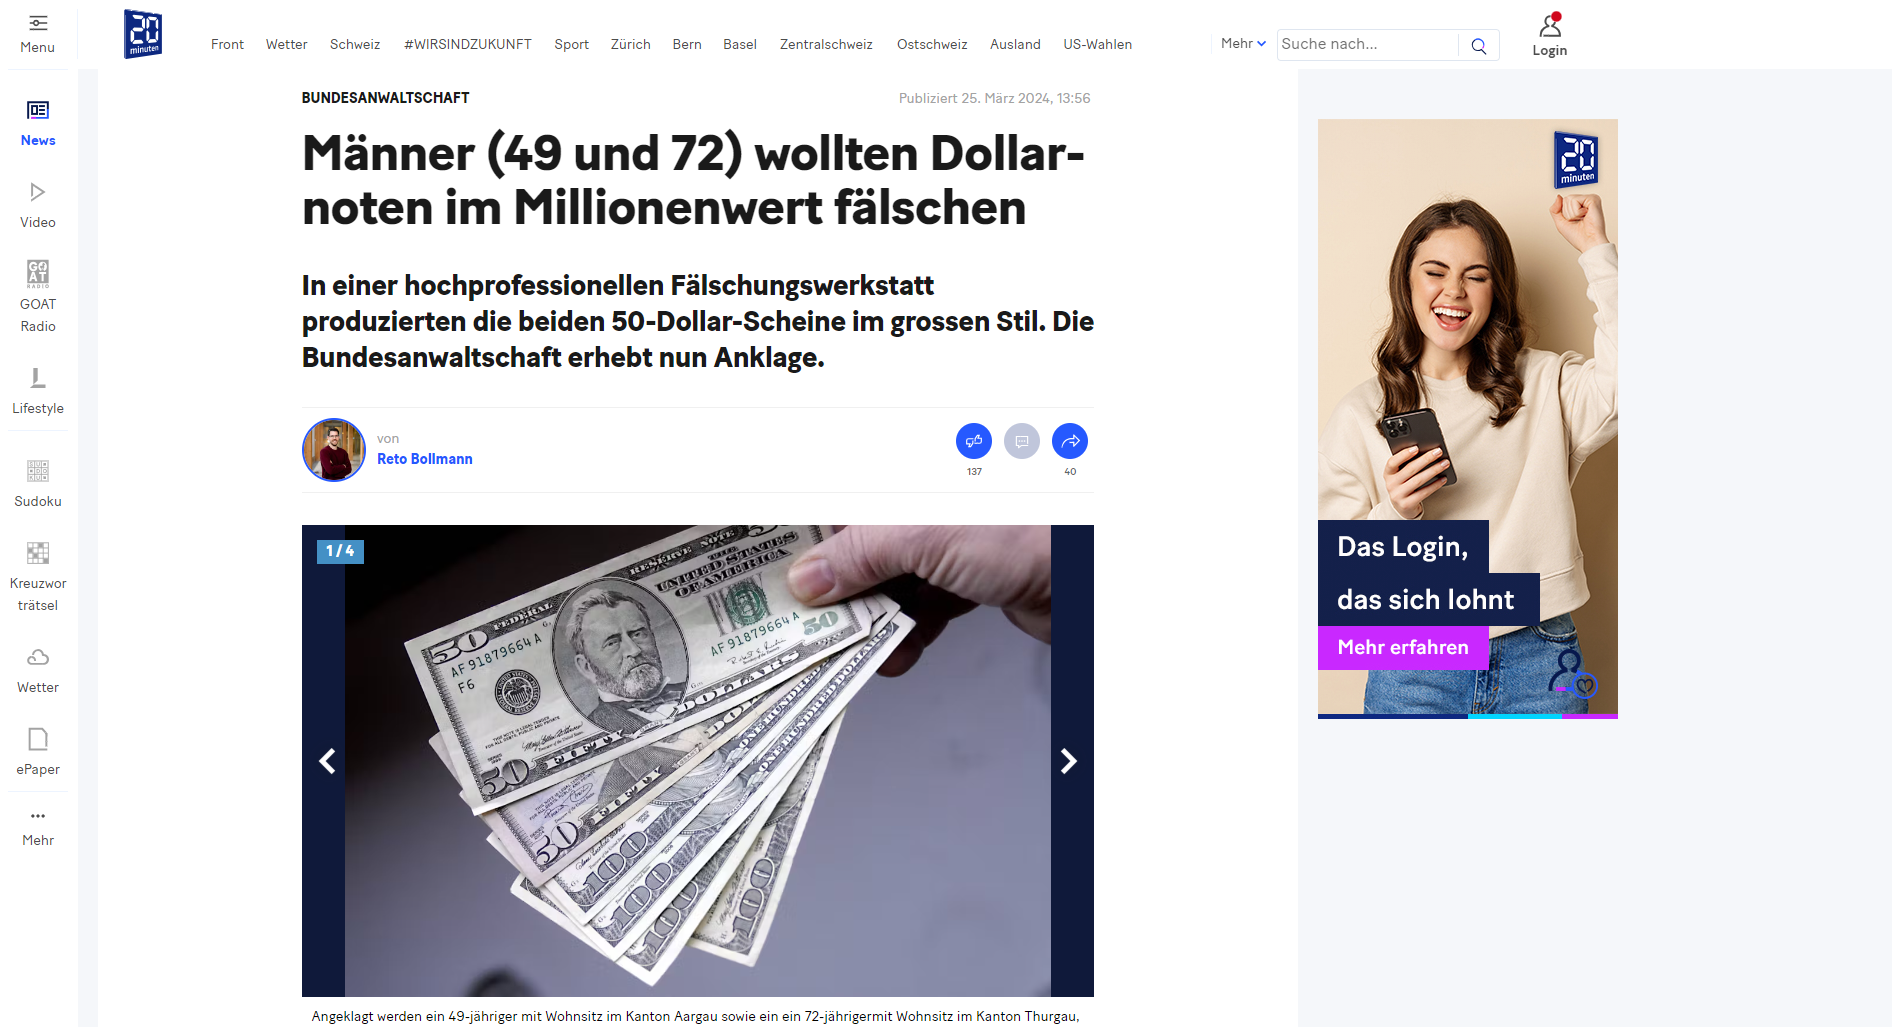
Task: Open the hamburger Menu icon
Action: 38,23
